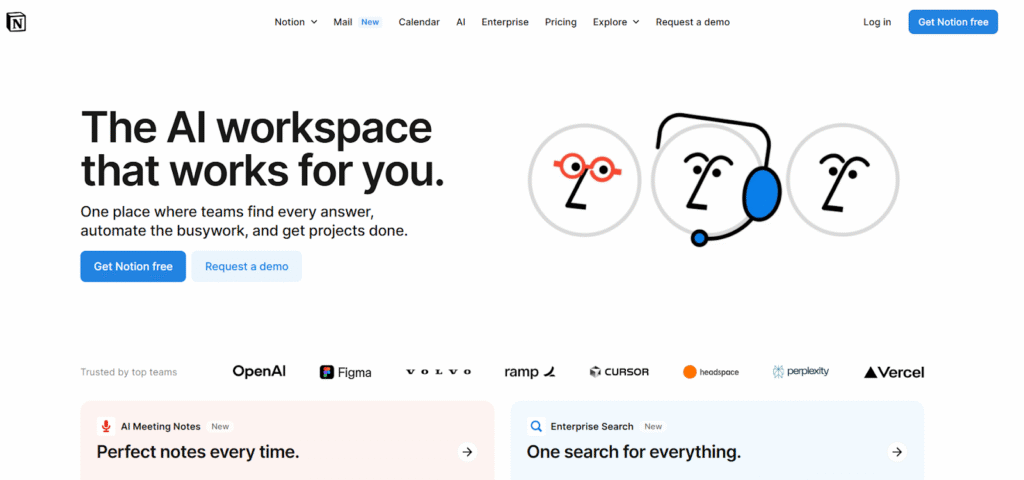The width and height of the screenshot is (1024, 480).
Task: Click the Cursor logo
Action: point(619,372)
